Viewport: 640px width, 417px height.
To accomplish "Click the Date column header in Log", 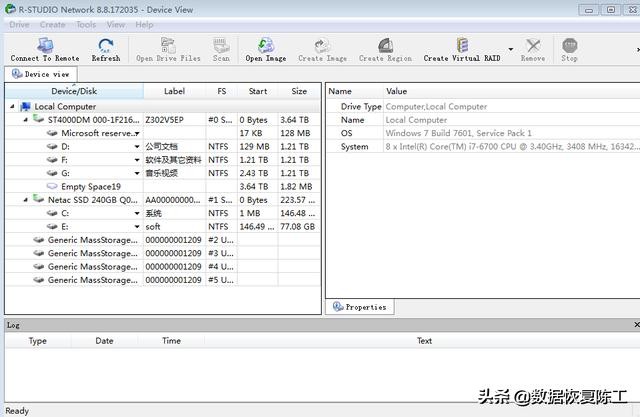I will coord(104,341).
